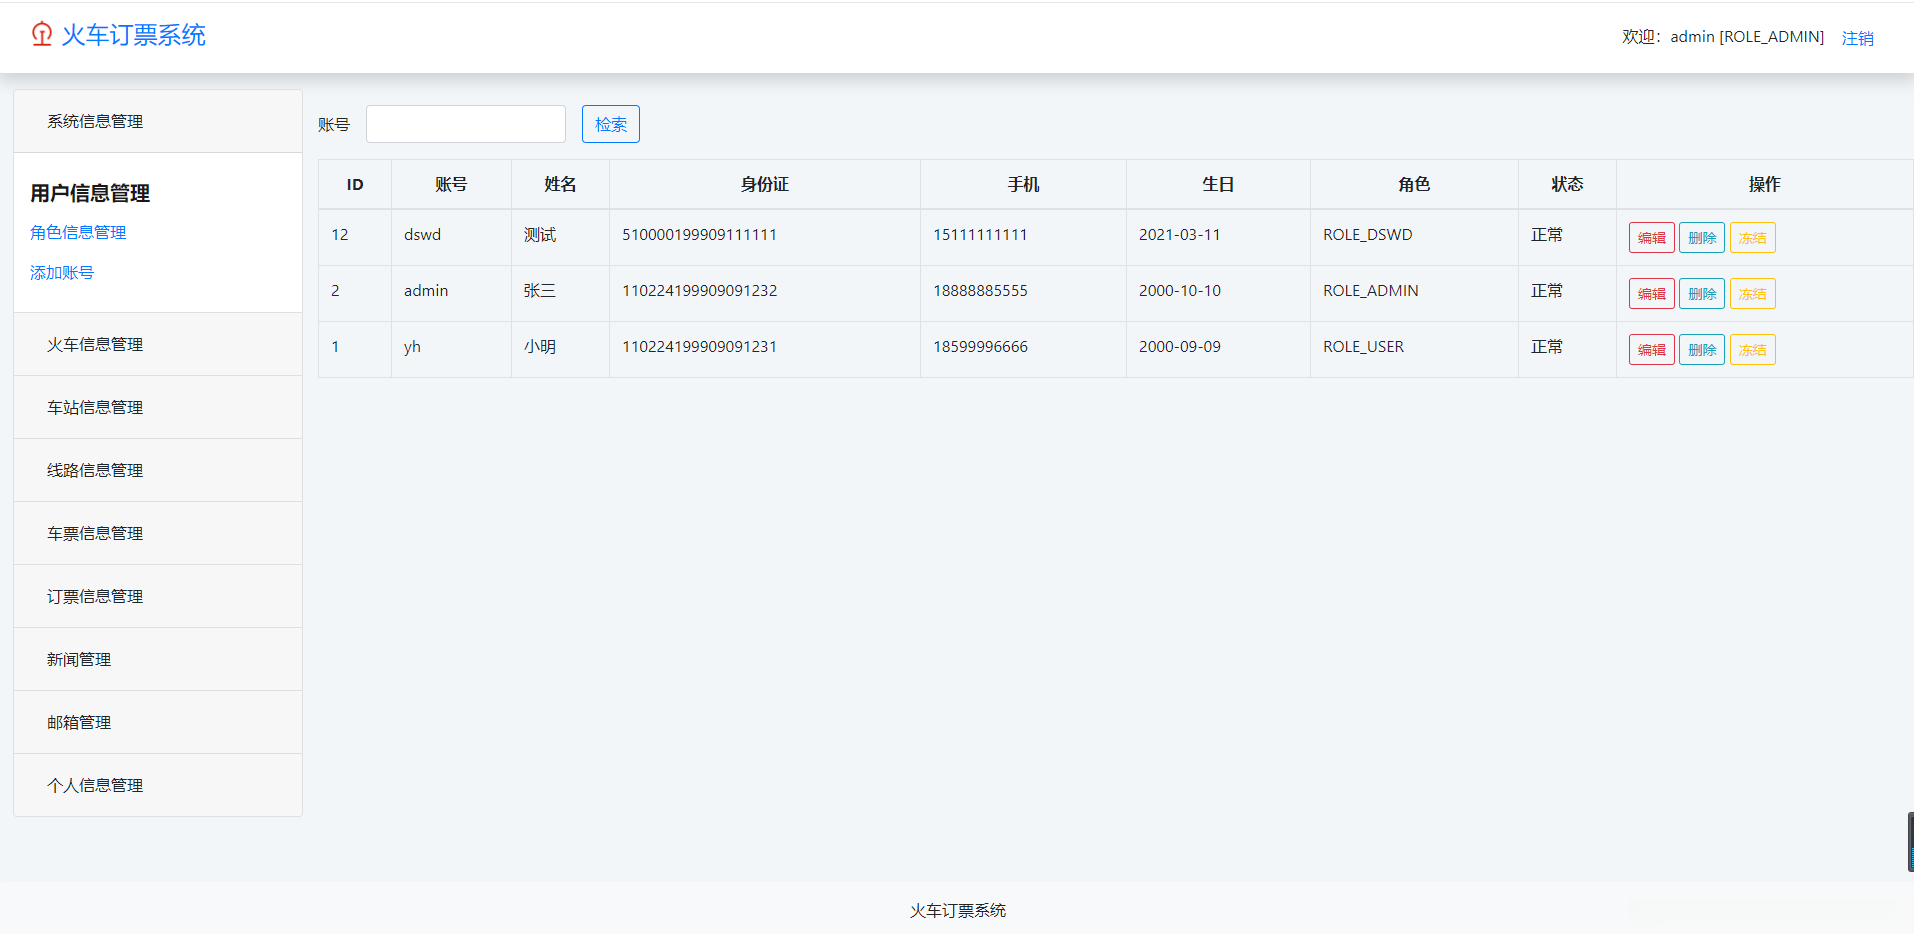Click the 正常 status in the admin row
The width and height of the screenshot is (1914, 934).
pos(1547,291)
